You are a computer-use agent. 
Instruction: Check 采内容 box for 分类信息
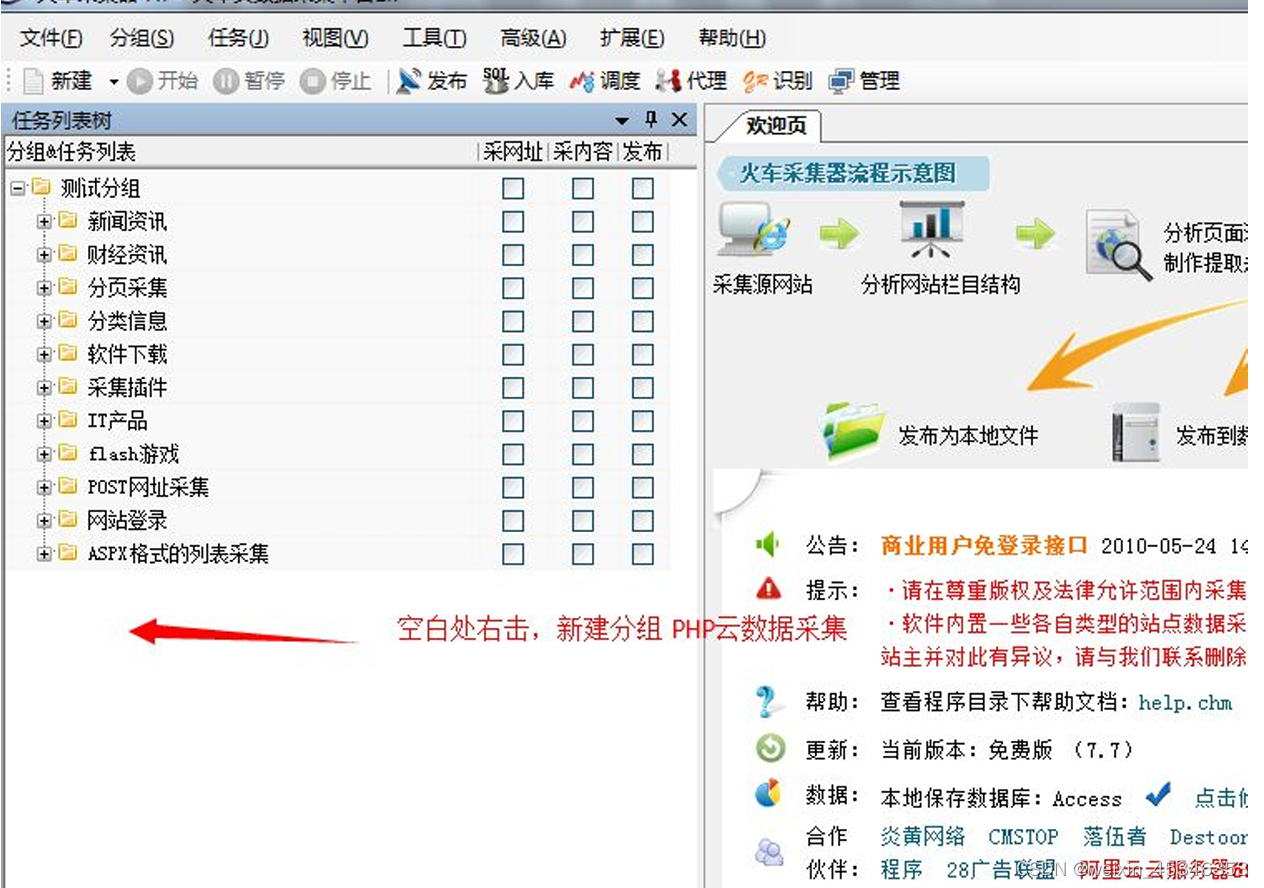point(583,321)
